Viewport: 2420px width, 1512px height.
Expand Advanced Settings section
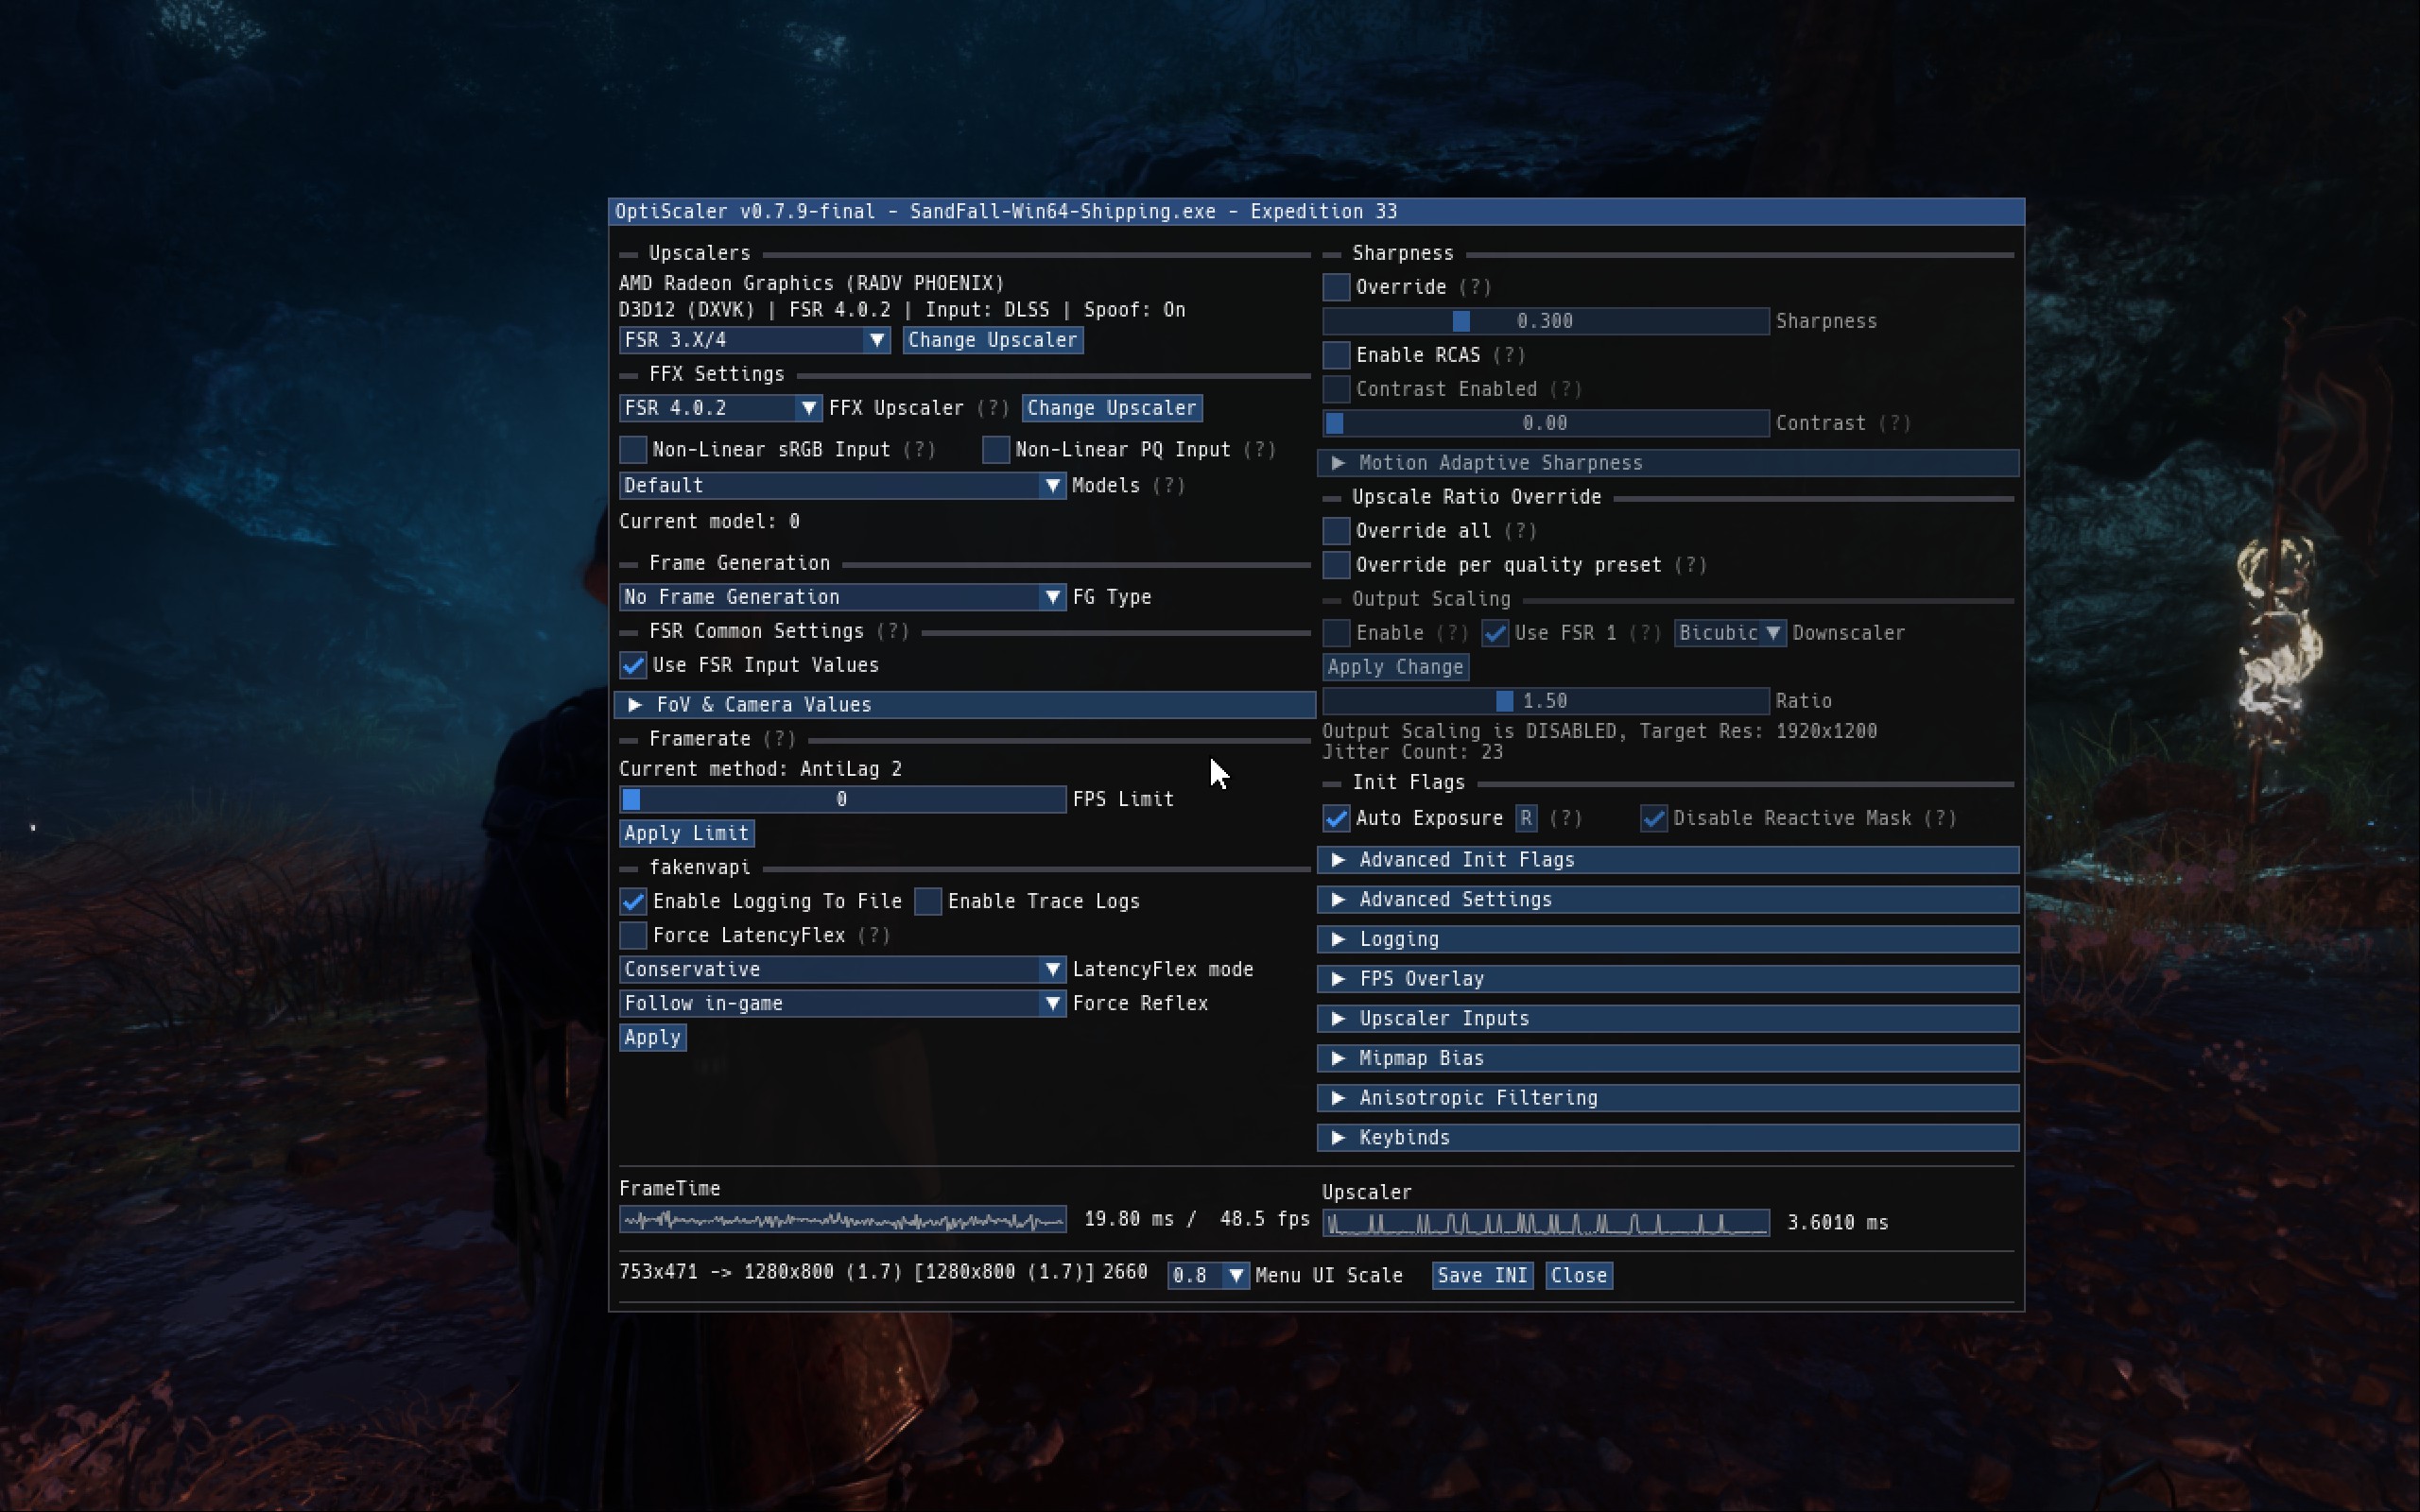[1668, 900]
